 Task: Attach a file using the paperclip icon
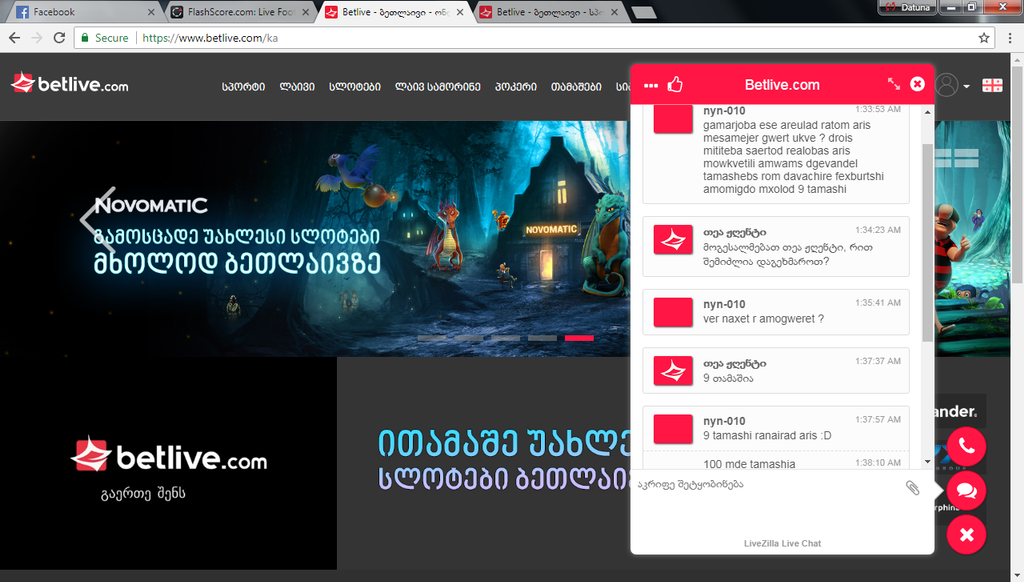point(912,489)
